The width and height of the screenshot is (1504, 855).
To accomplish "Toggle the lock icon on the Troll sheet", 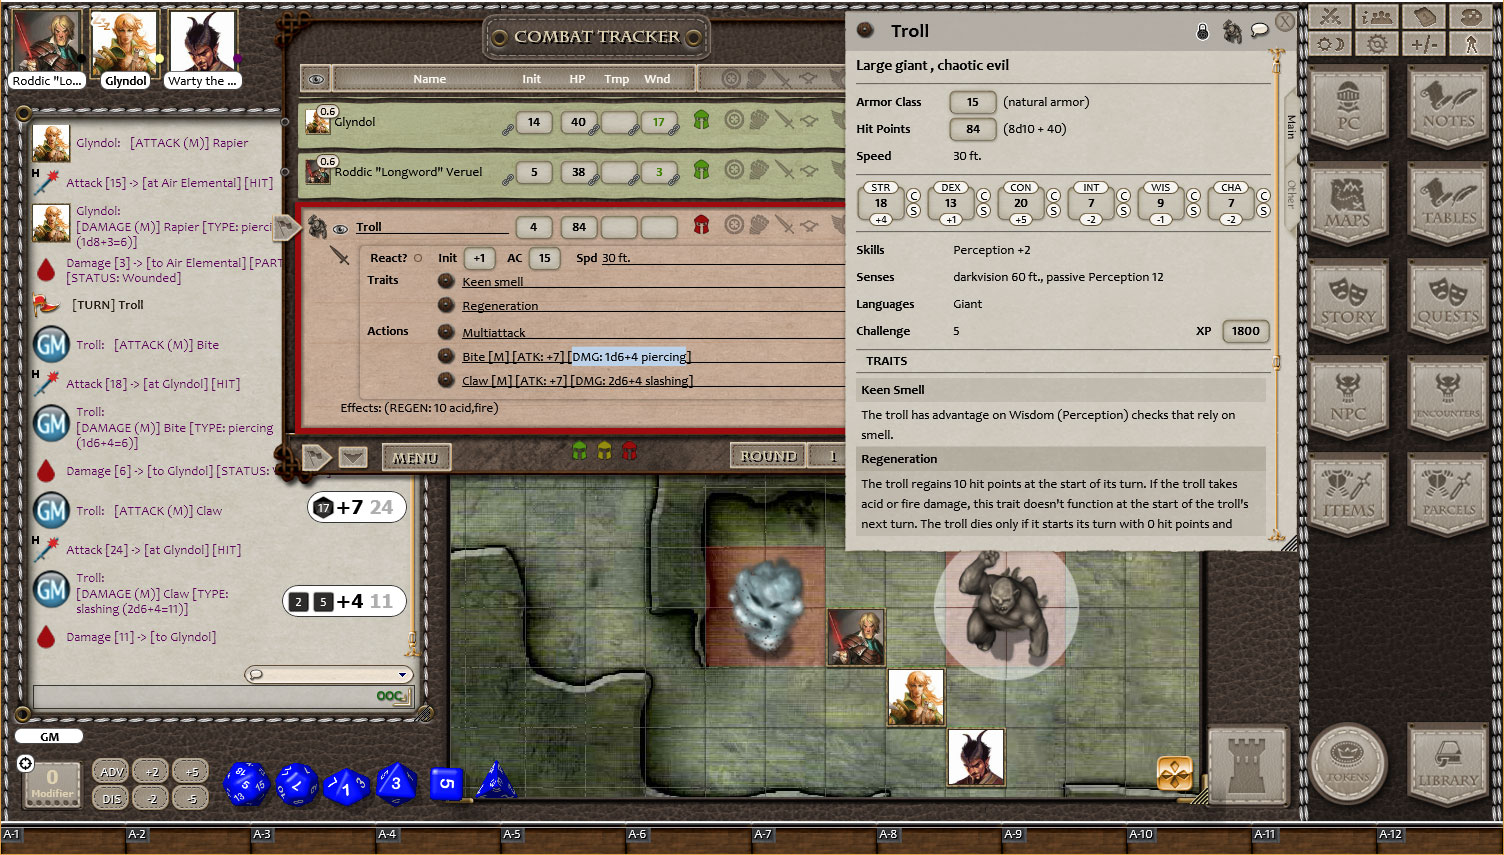I will click(x=1202, y=30).
